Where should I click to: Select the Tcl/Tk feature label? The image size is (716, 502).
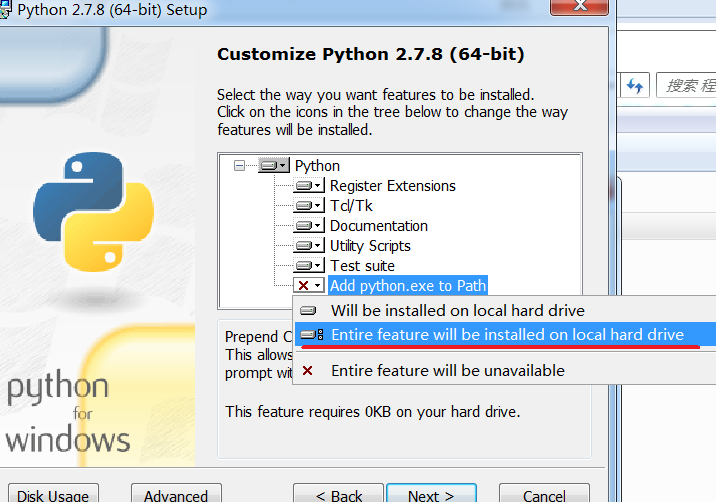[351, 206]
